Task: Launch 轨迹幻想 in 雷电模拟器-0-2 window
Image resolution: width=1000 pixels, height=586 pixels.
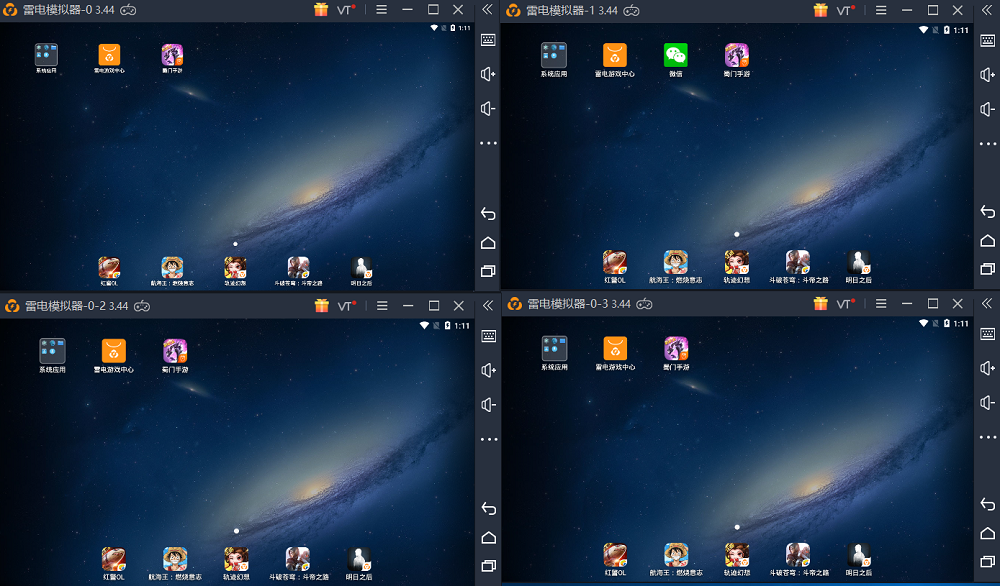Action: [236, 559]
